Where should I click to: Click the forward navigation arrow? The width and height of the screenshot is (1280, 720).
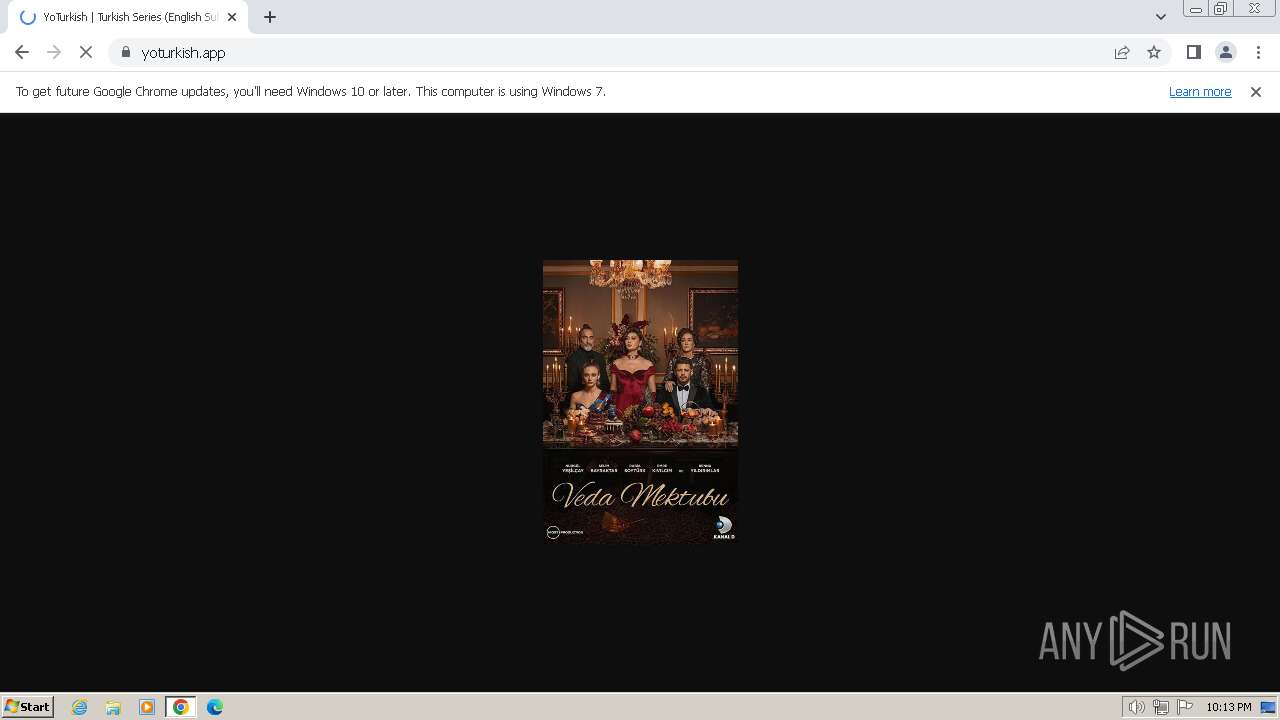click(x=54, y=52)
